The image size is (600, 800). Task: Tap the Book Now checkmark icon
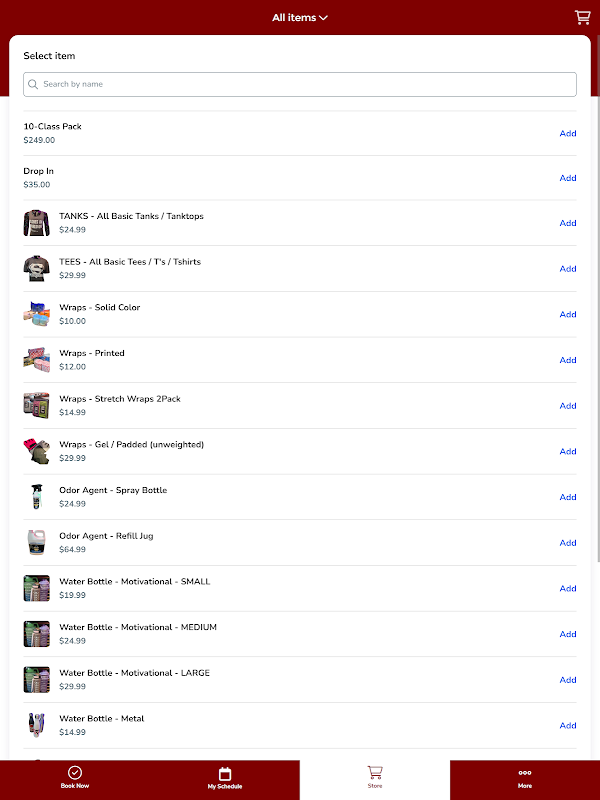74,773
